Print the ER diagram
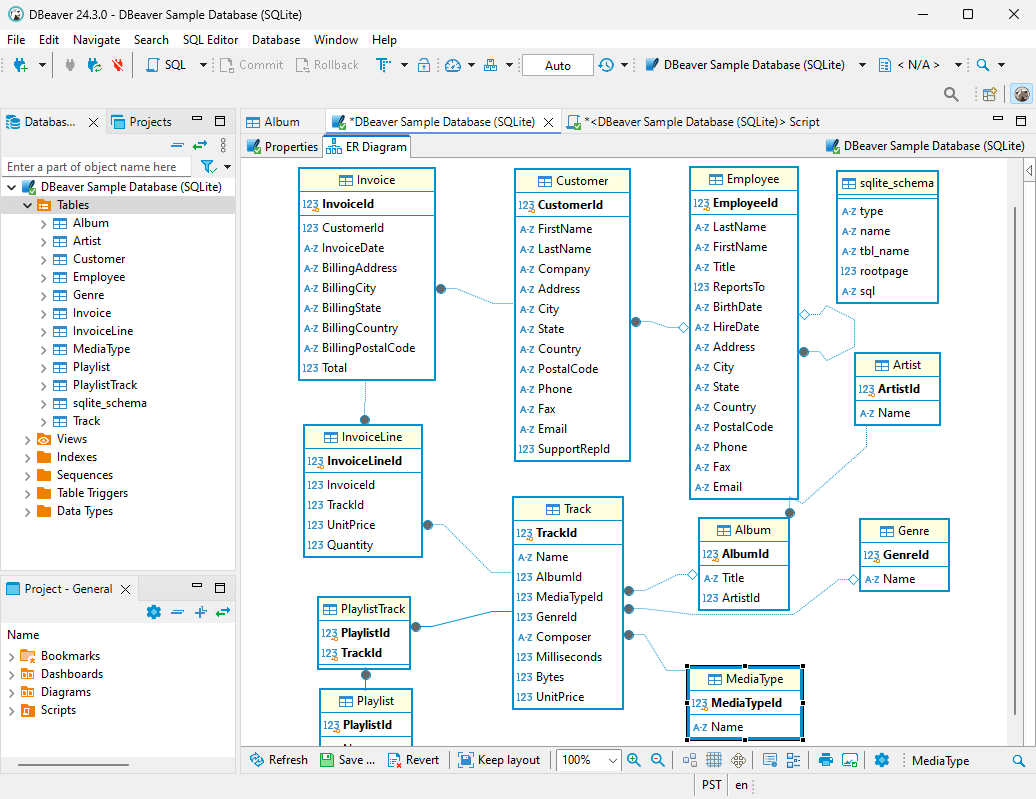 tap(826, 760)
